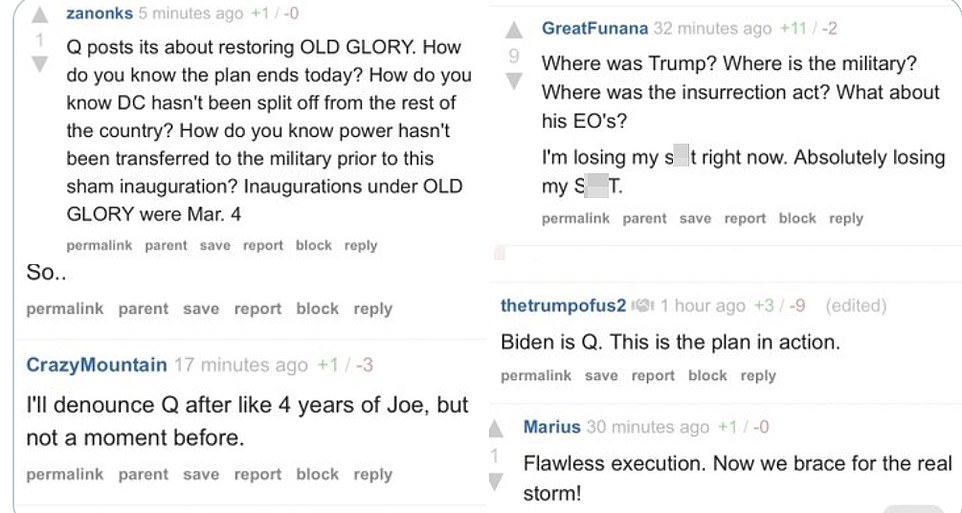Viewport: 962px width, 513px height.
Task: Open zanonks user profile
Action: point(99,14)
